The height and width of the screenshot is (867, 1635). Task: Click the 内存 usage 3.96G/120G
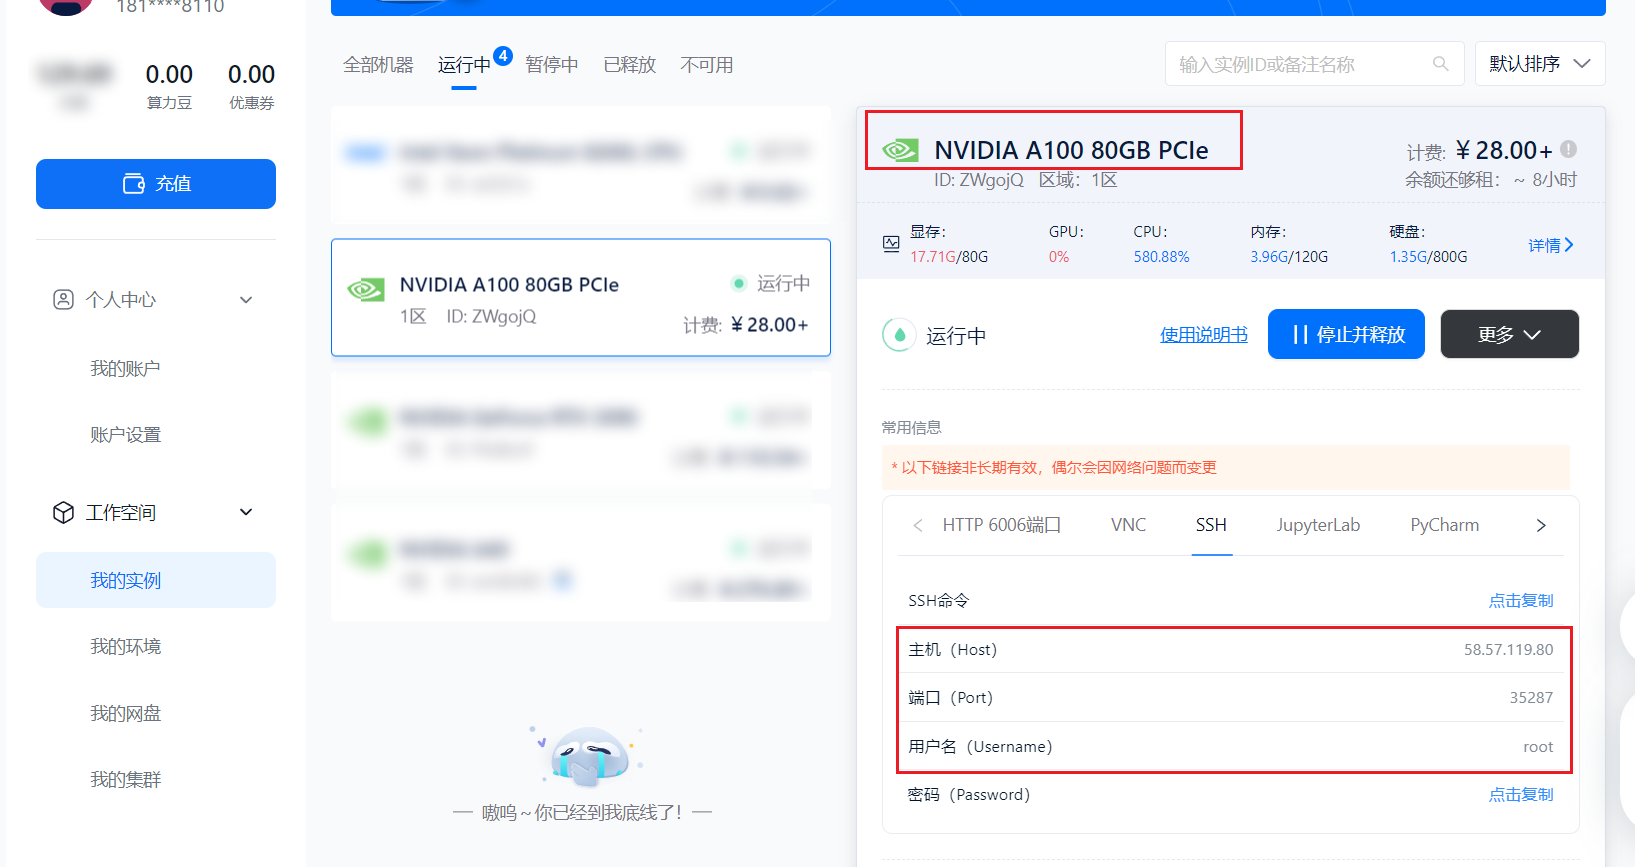1289,257
